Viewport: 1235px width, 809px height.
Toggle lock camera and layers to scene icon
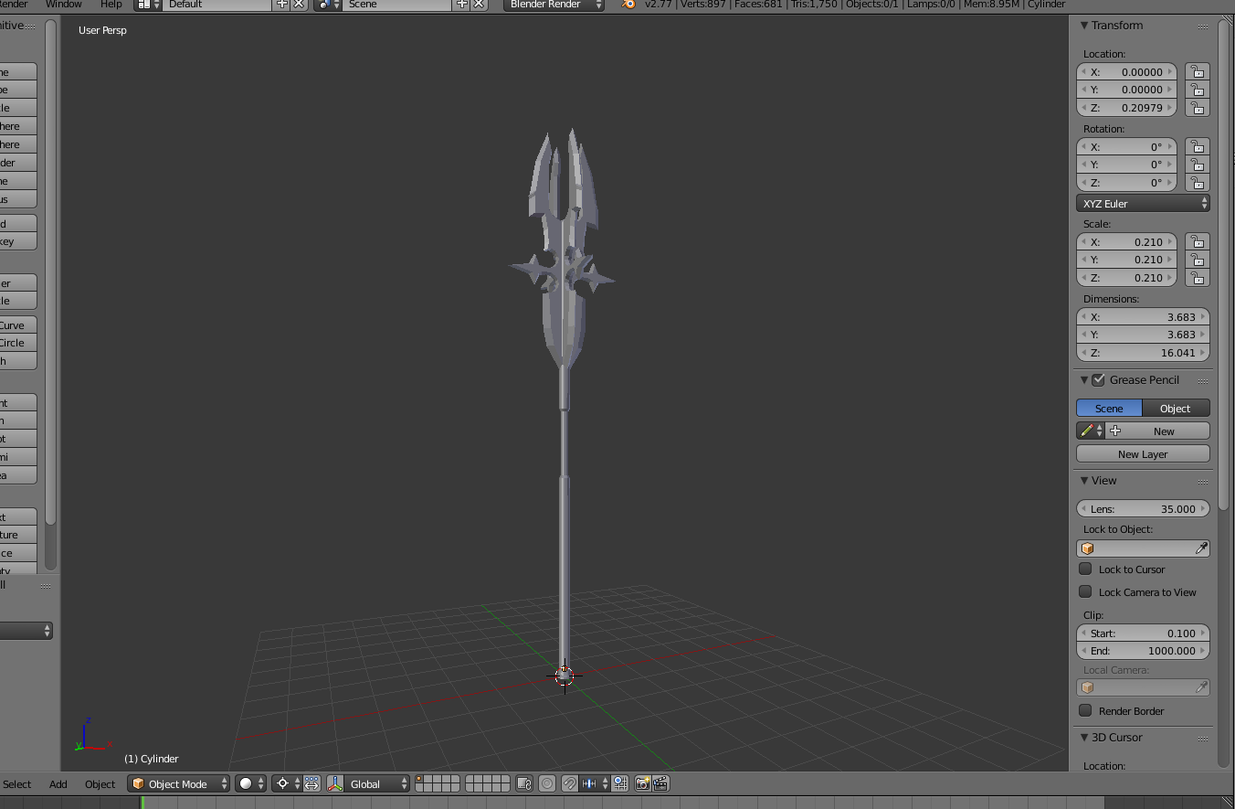click(x=525, y=784)
